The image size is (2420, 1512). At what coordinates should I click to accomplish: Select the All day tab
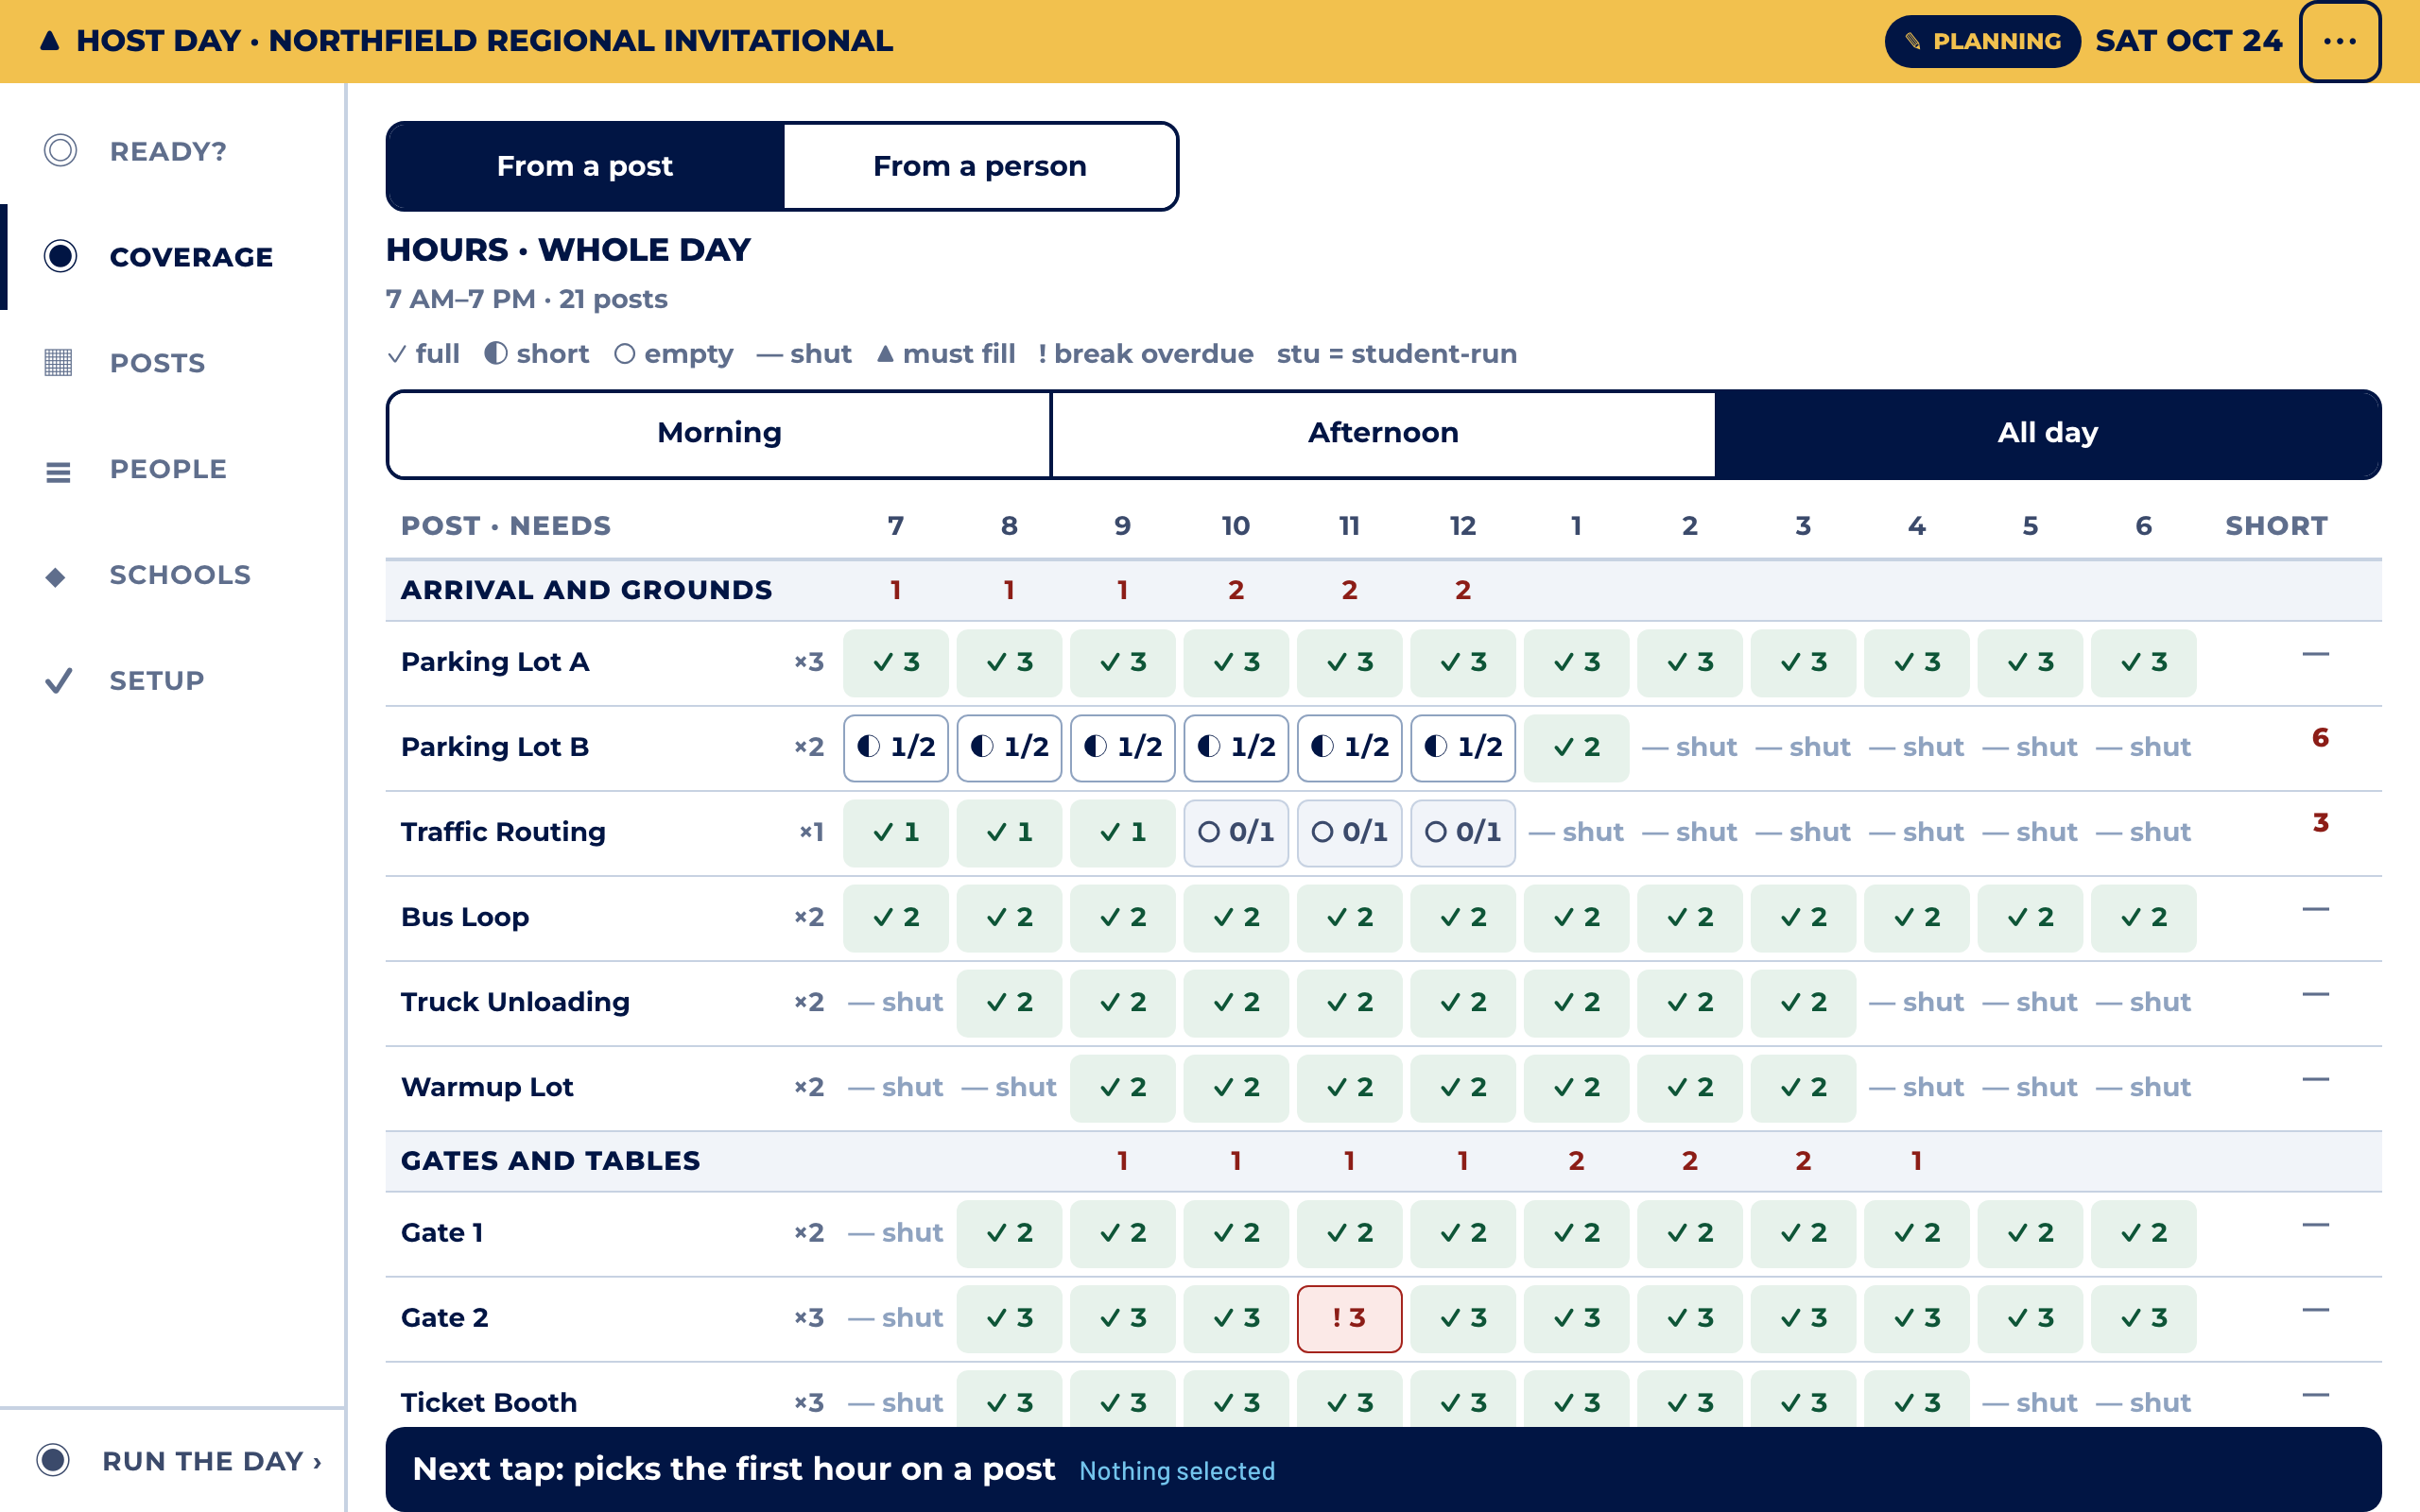(2047, 433)
